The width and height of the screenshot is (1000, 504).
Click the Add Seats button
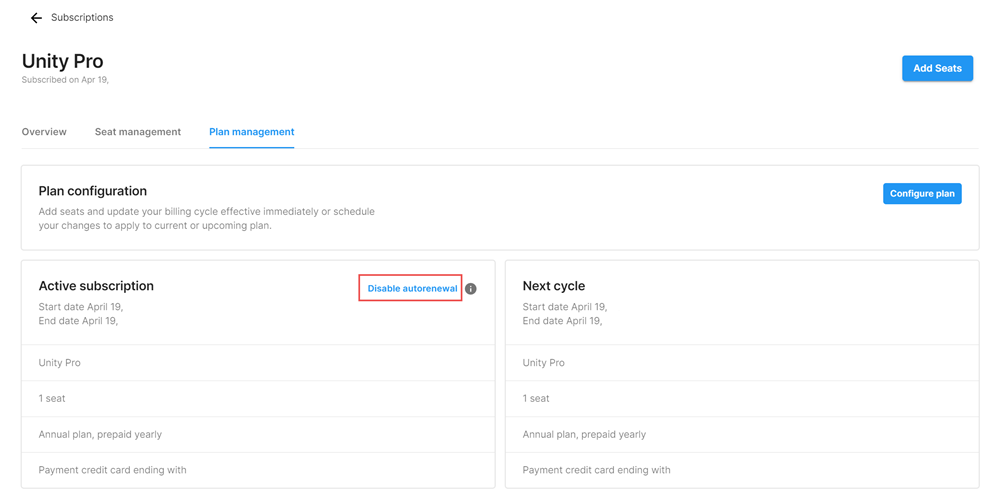click(x=937, y=68)
